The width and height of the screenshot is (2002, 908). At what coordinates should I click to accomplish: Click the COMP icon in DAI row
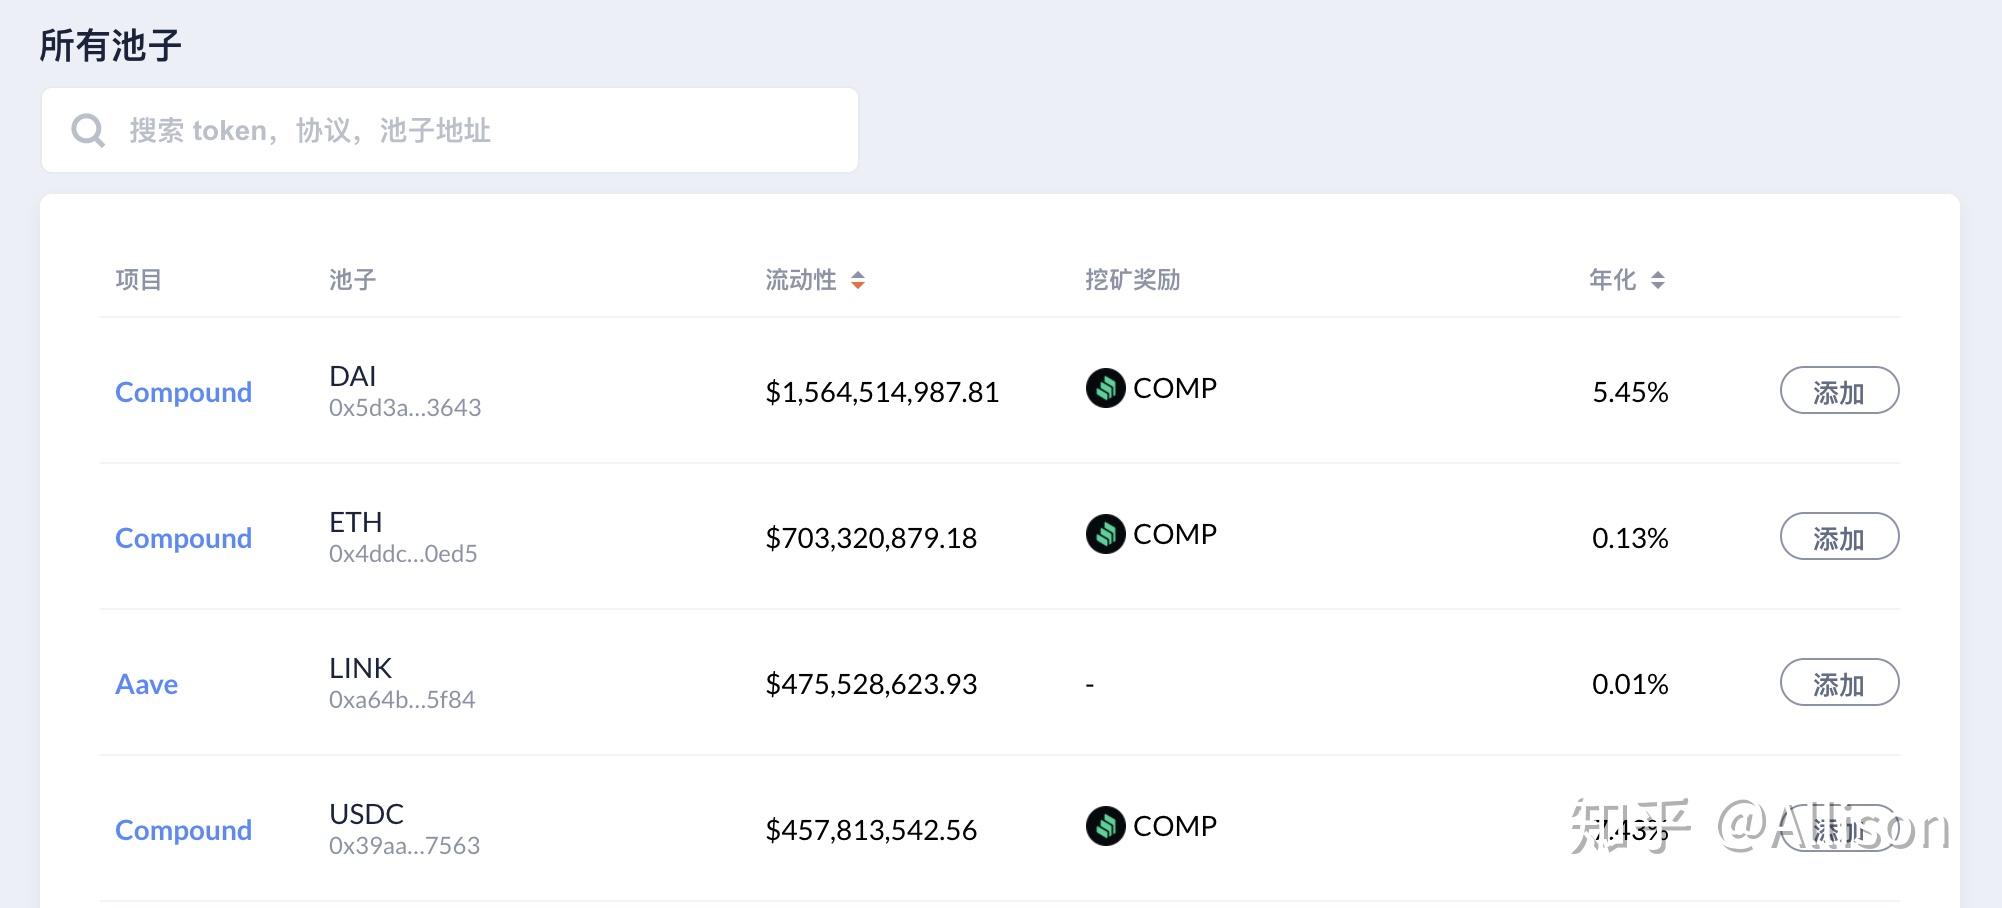click(1105, 388)
